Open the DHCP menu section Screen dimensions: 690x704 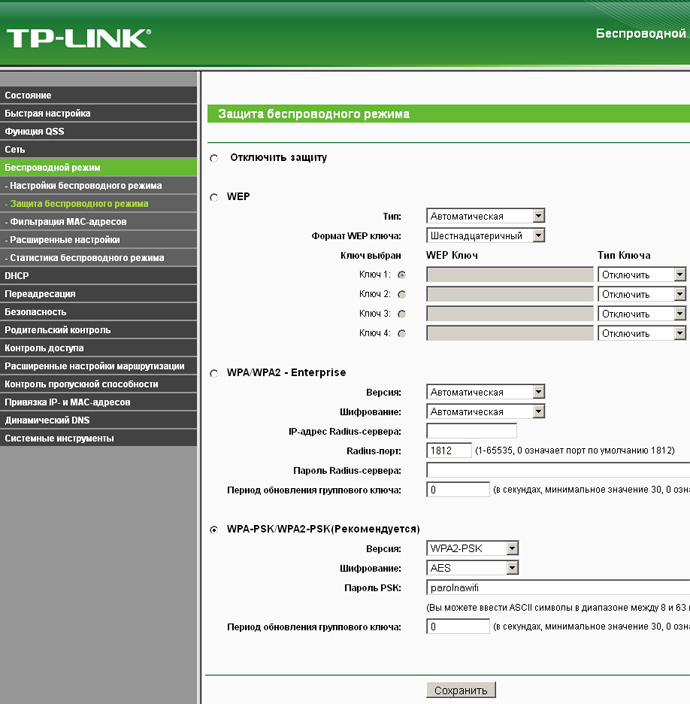(98, 276)
